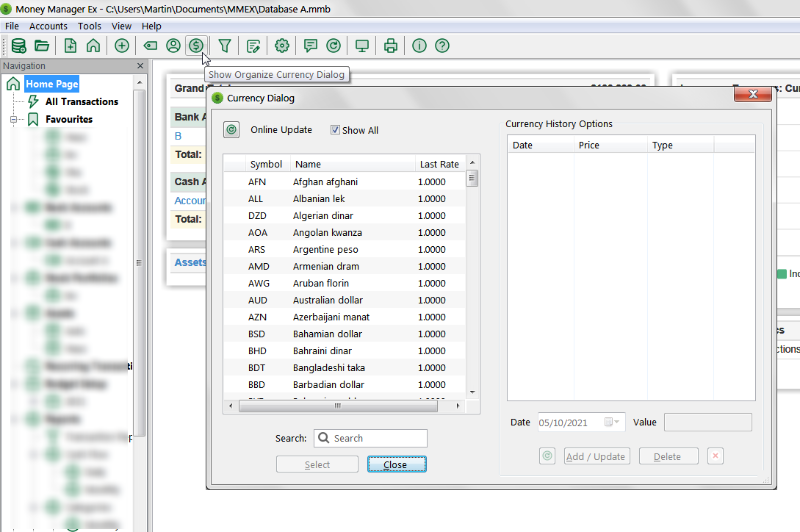Click the Organize Currency dollar icon
The width and height of the screenshot is (800, 532).
click(197, 45)
